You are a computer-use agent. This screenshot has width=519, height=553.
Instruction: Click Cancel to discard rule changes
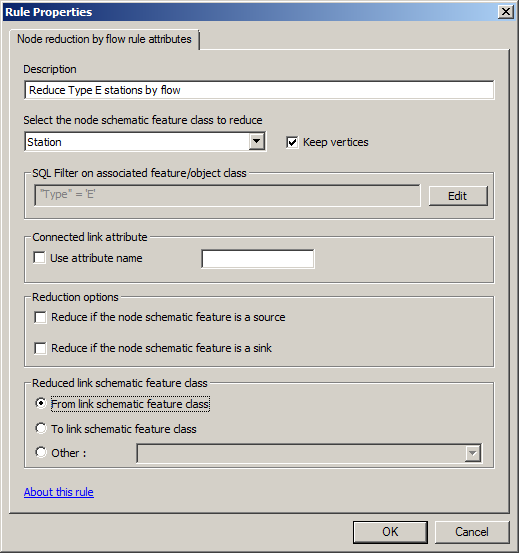pyautogui.click(x=472, y=532)
